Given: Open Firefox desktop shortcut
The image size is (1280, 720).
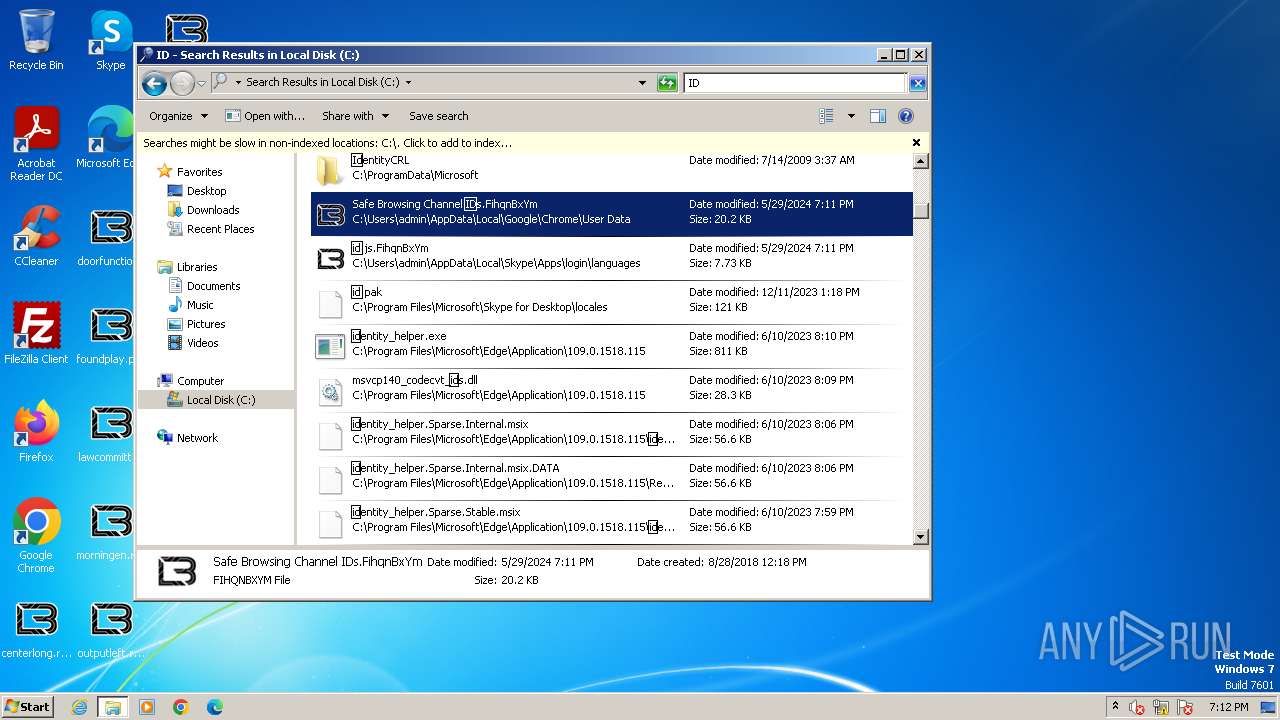Looking at the screenshot, I should click(36, 432).
